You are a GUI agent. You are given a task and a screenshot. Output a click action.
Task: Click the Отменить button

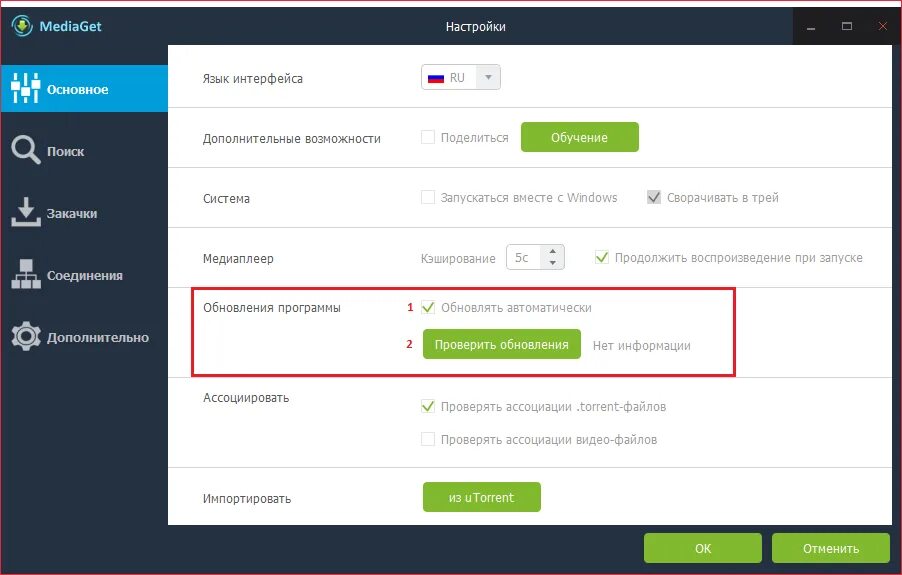(831, 548)
